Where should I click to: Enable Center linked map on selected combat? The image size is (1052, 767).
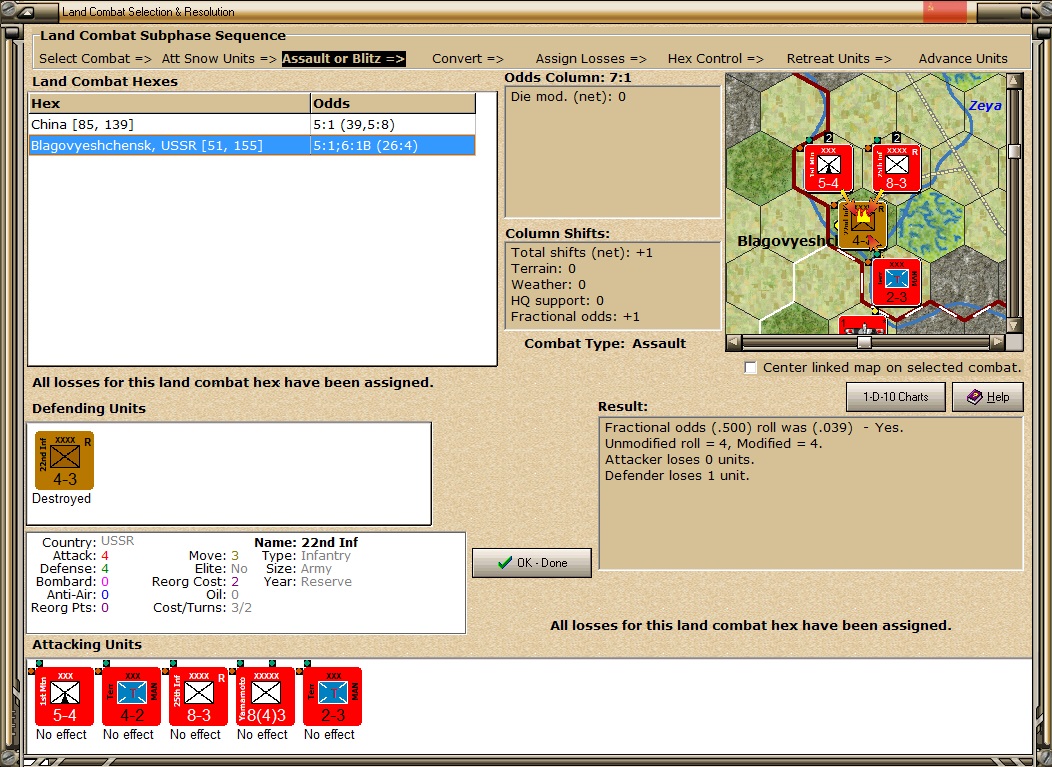click(x=751, y=368)
